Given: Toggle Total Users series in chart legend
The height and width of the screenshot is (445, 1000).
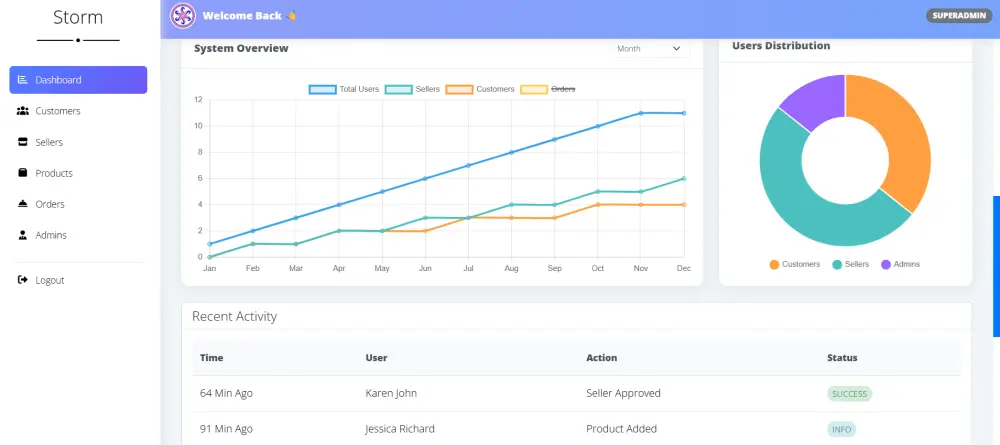Looking at the screenshot, I should click(344, 89).
